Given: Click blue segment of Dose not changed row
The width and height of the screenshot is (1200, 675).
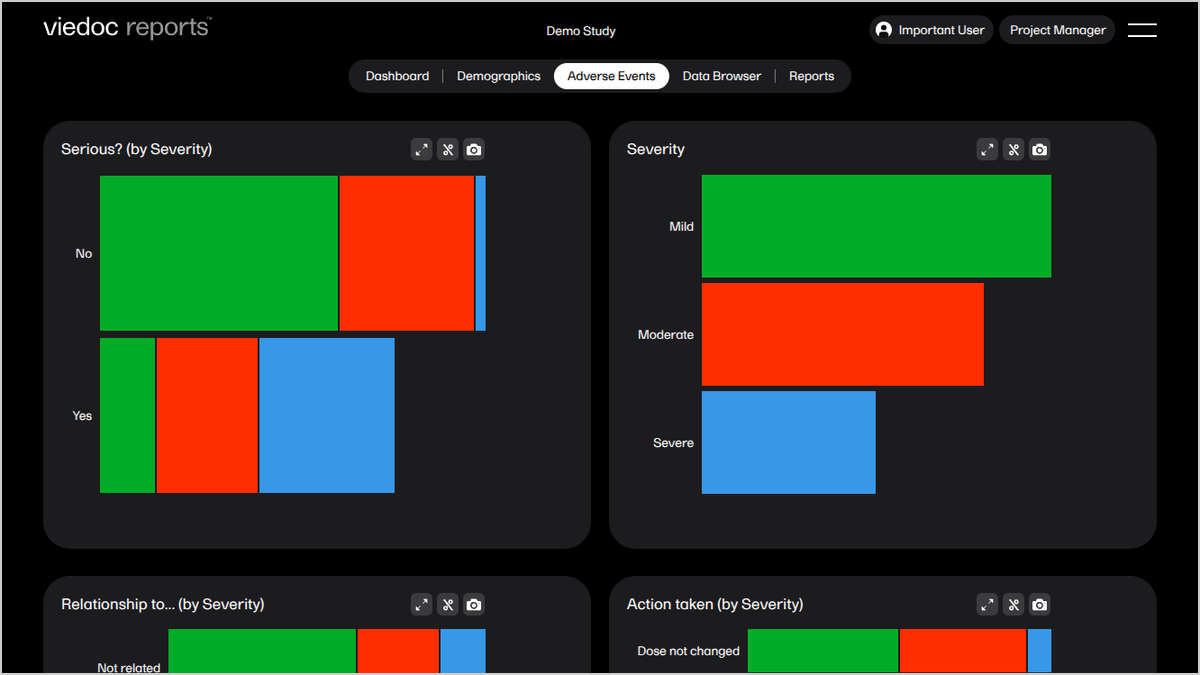Looking at the screenshot, I should pyautogui.click(x=1040, y=650).
